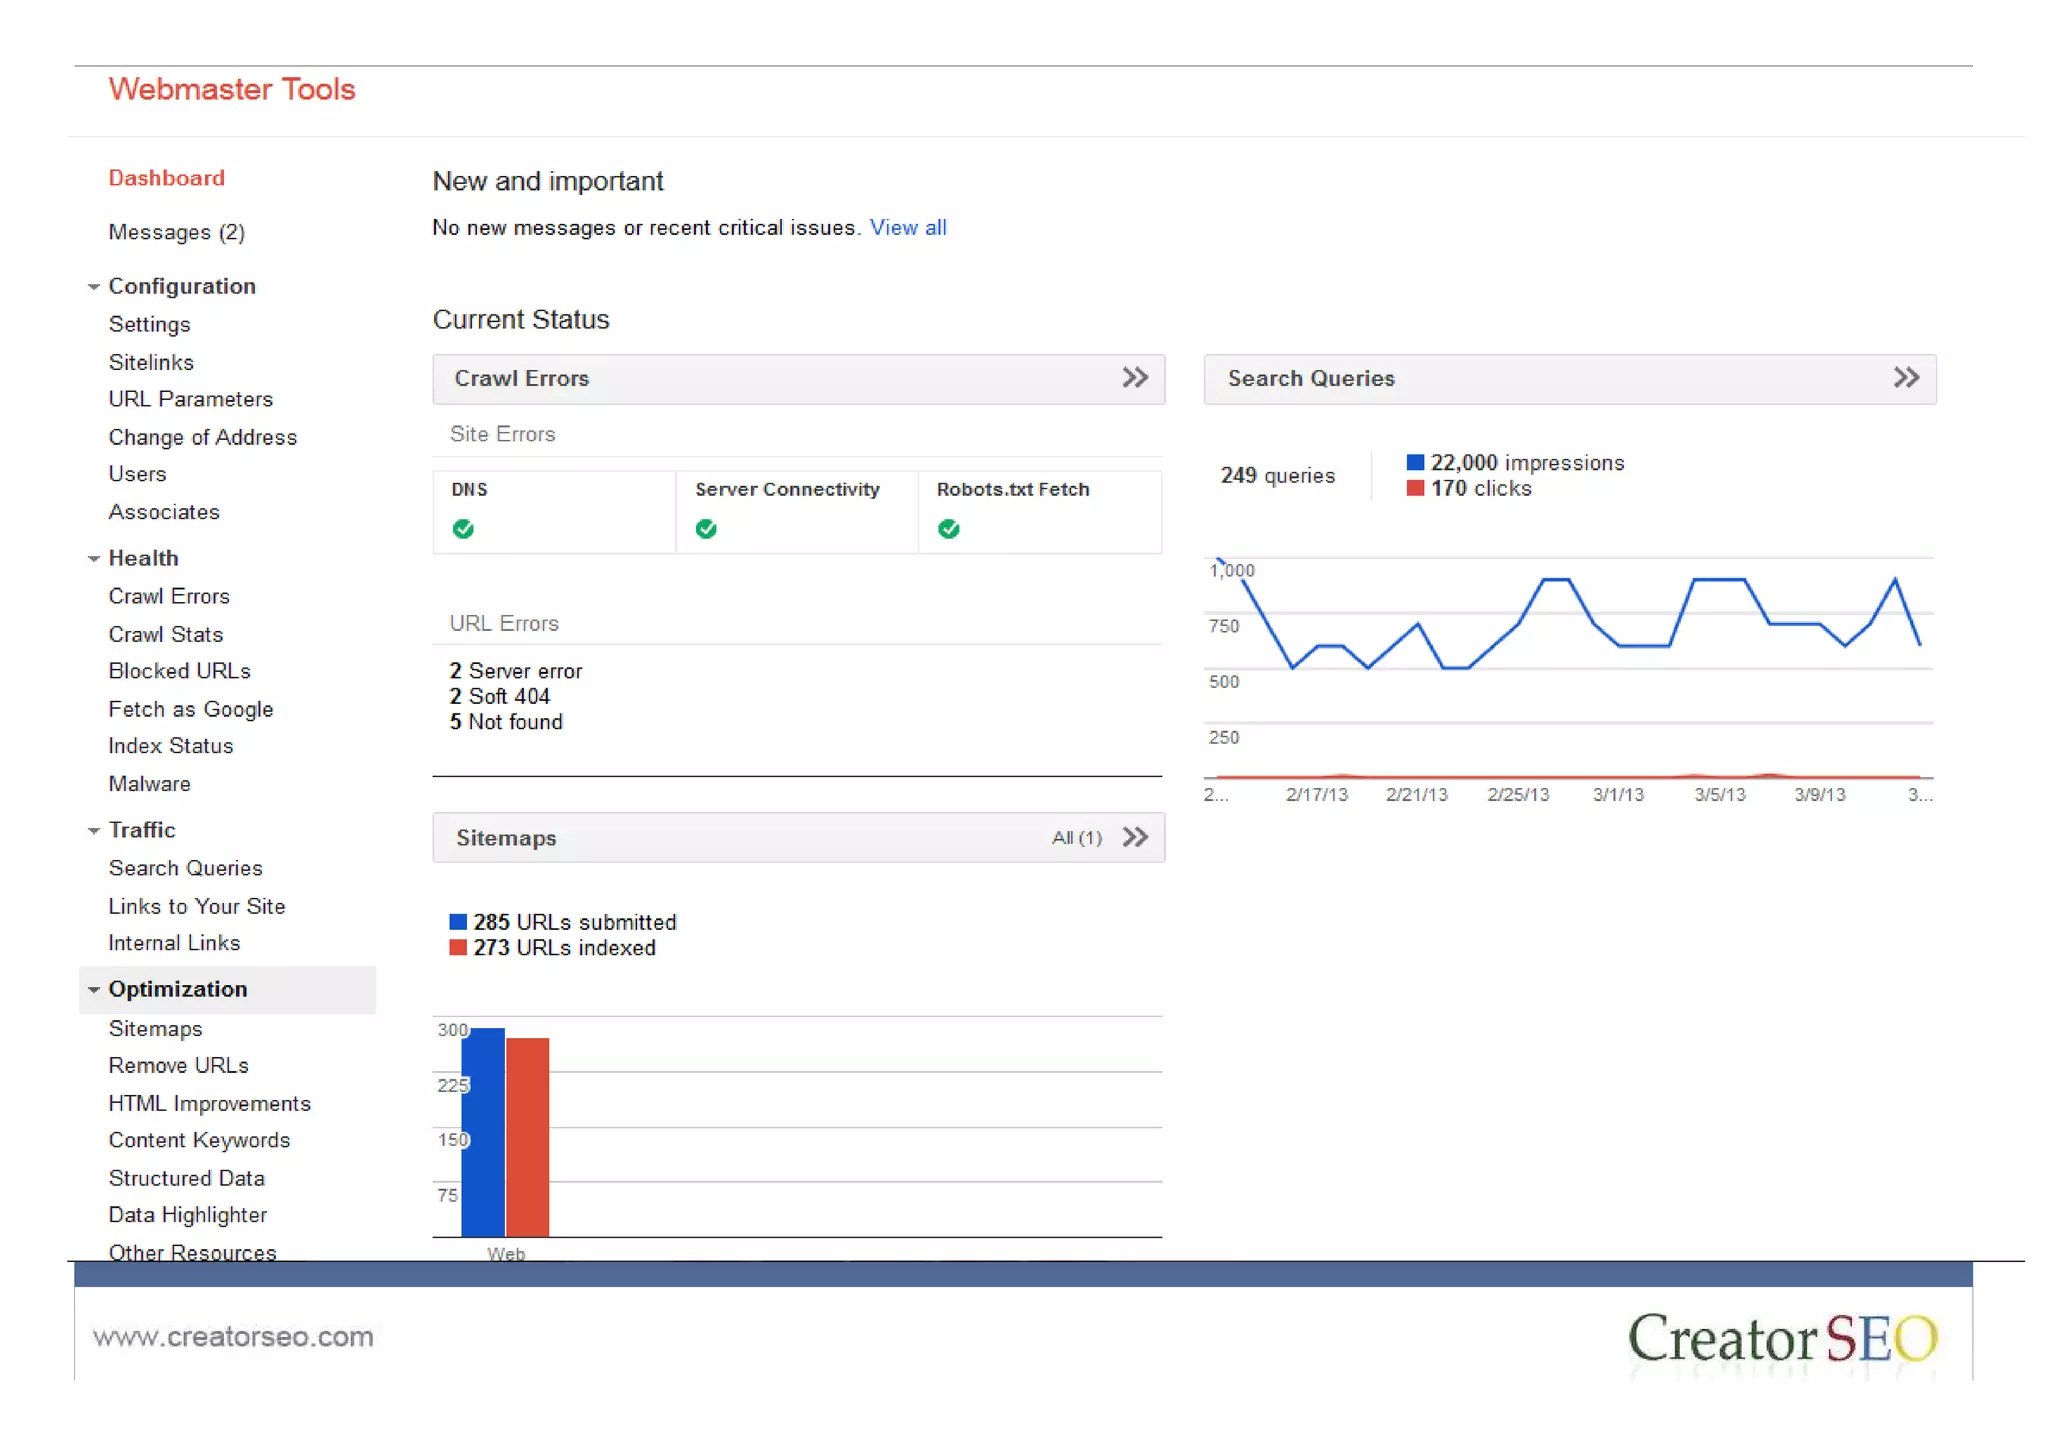Click the blue impressions legend swatch
2048x1447 pixels.
tap(1415, 462)
